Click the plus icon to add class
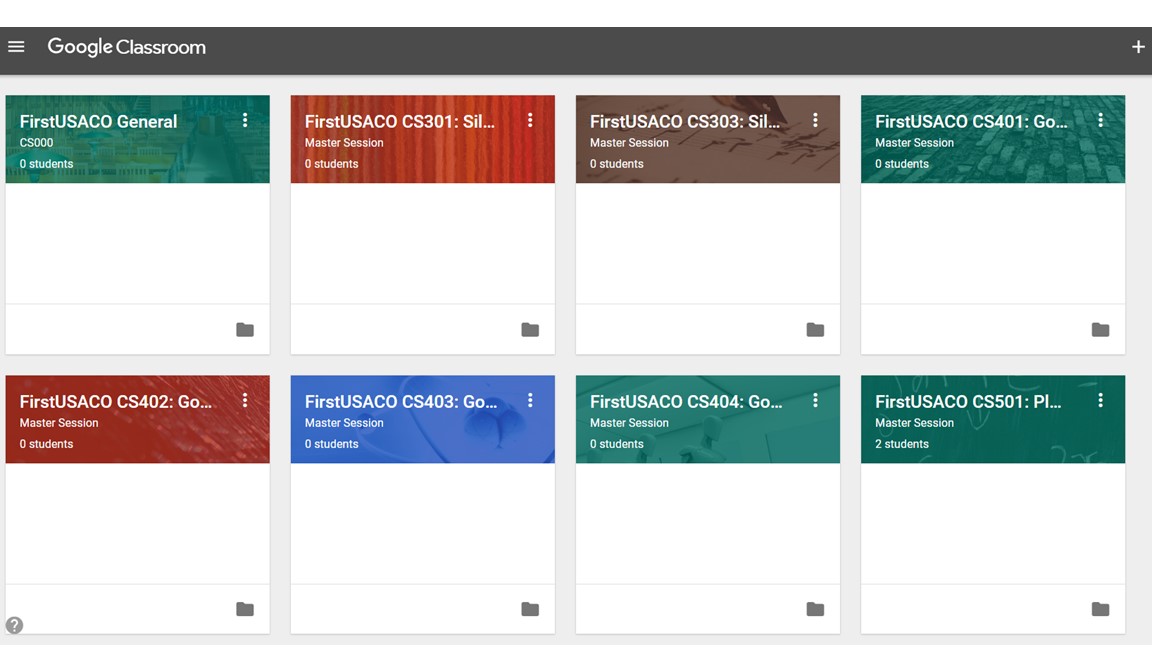The width and height of the screenshot is (1152, 672). coord(1137,47)
